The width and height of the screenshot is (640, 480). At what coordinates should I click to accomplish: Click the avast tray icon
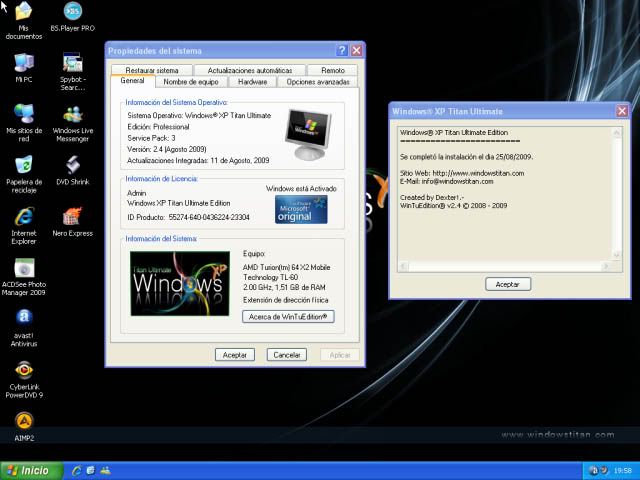(x=594, y=471)
